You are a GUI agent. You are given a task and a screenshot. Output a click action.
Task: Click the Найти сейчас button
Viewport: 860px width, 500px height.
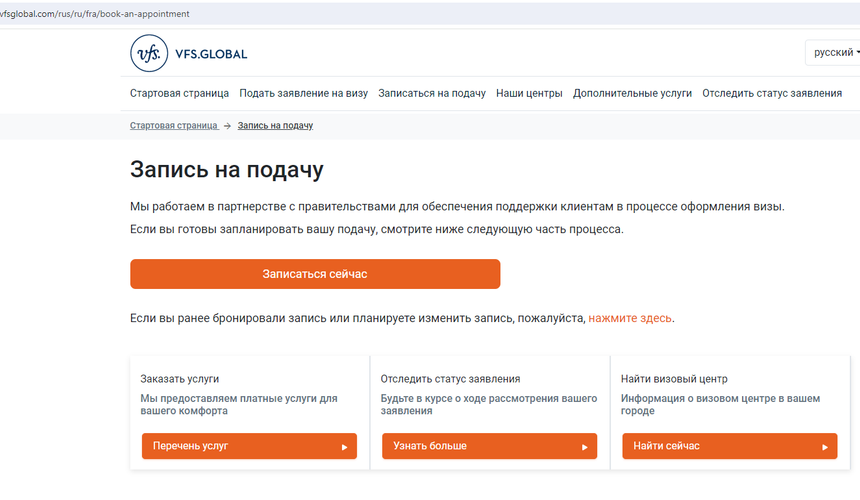pyautogui.click(x=729, y=446)
